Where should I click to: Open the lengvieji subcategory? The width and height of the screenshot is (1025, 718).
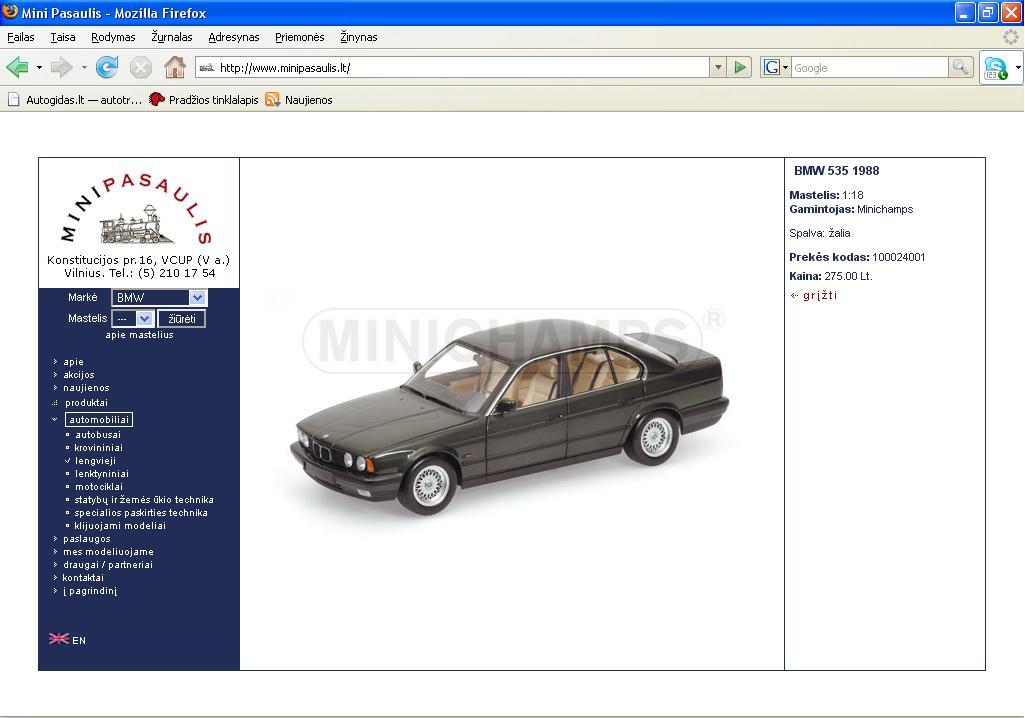pyautogui.click(x=95, y=461)
